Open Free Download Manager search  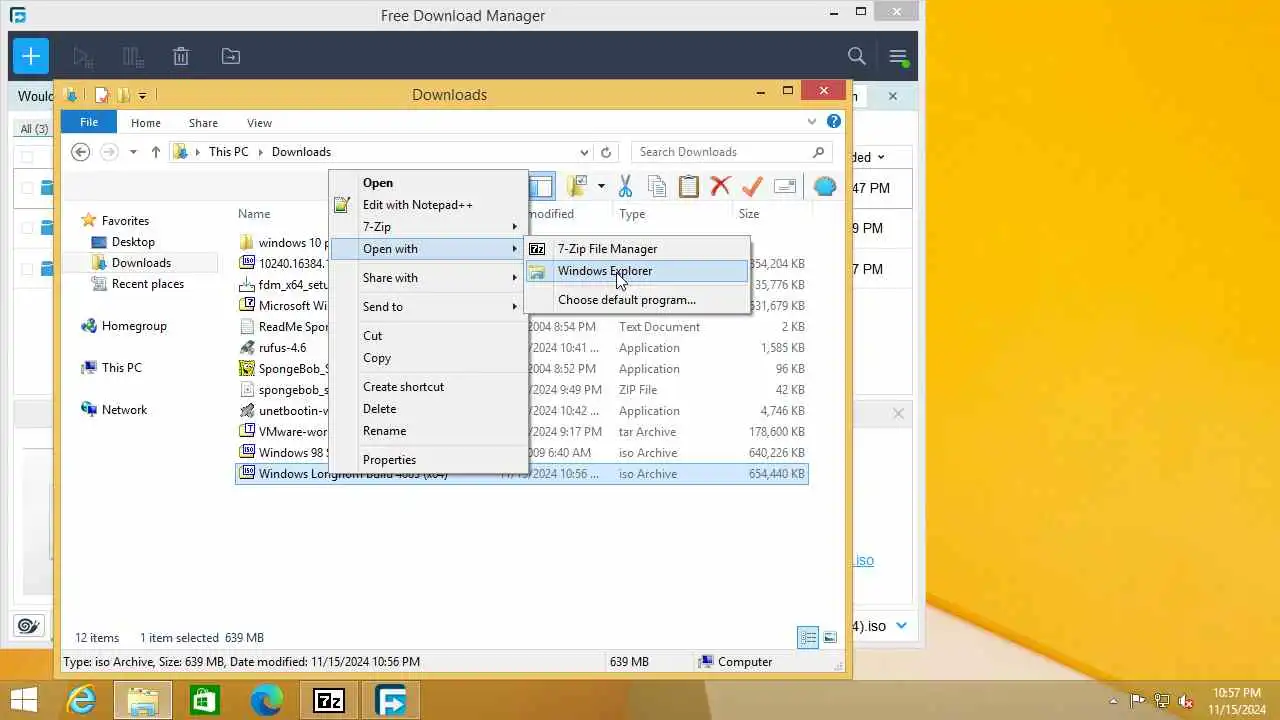pyautogui.click(x=857, y=57)
